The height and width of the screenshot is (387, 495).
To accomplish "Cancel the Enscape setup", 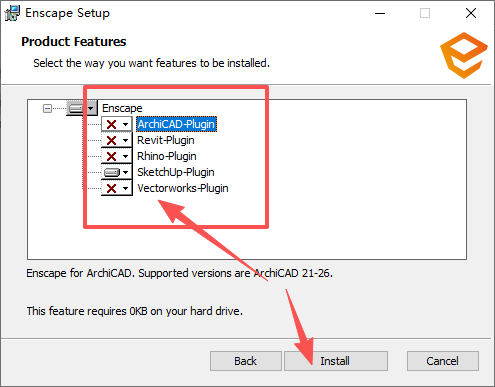I will pyautogui.click(x=443, y=361).
